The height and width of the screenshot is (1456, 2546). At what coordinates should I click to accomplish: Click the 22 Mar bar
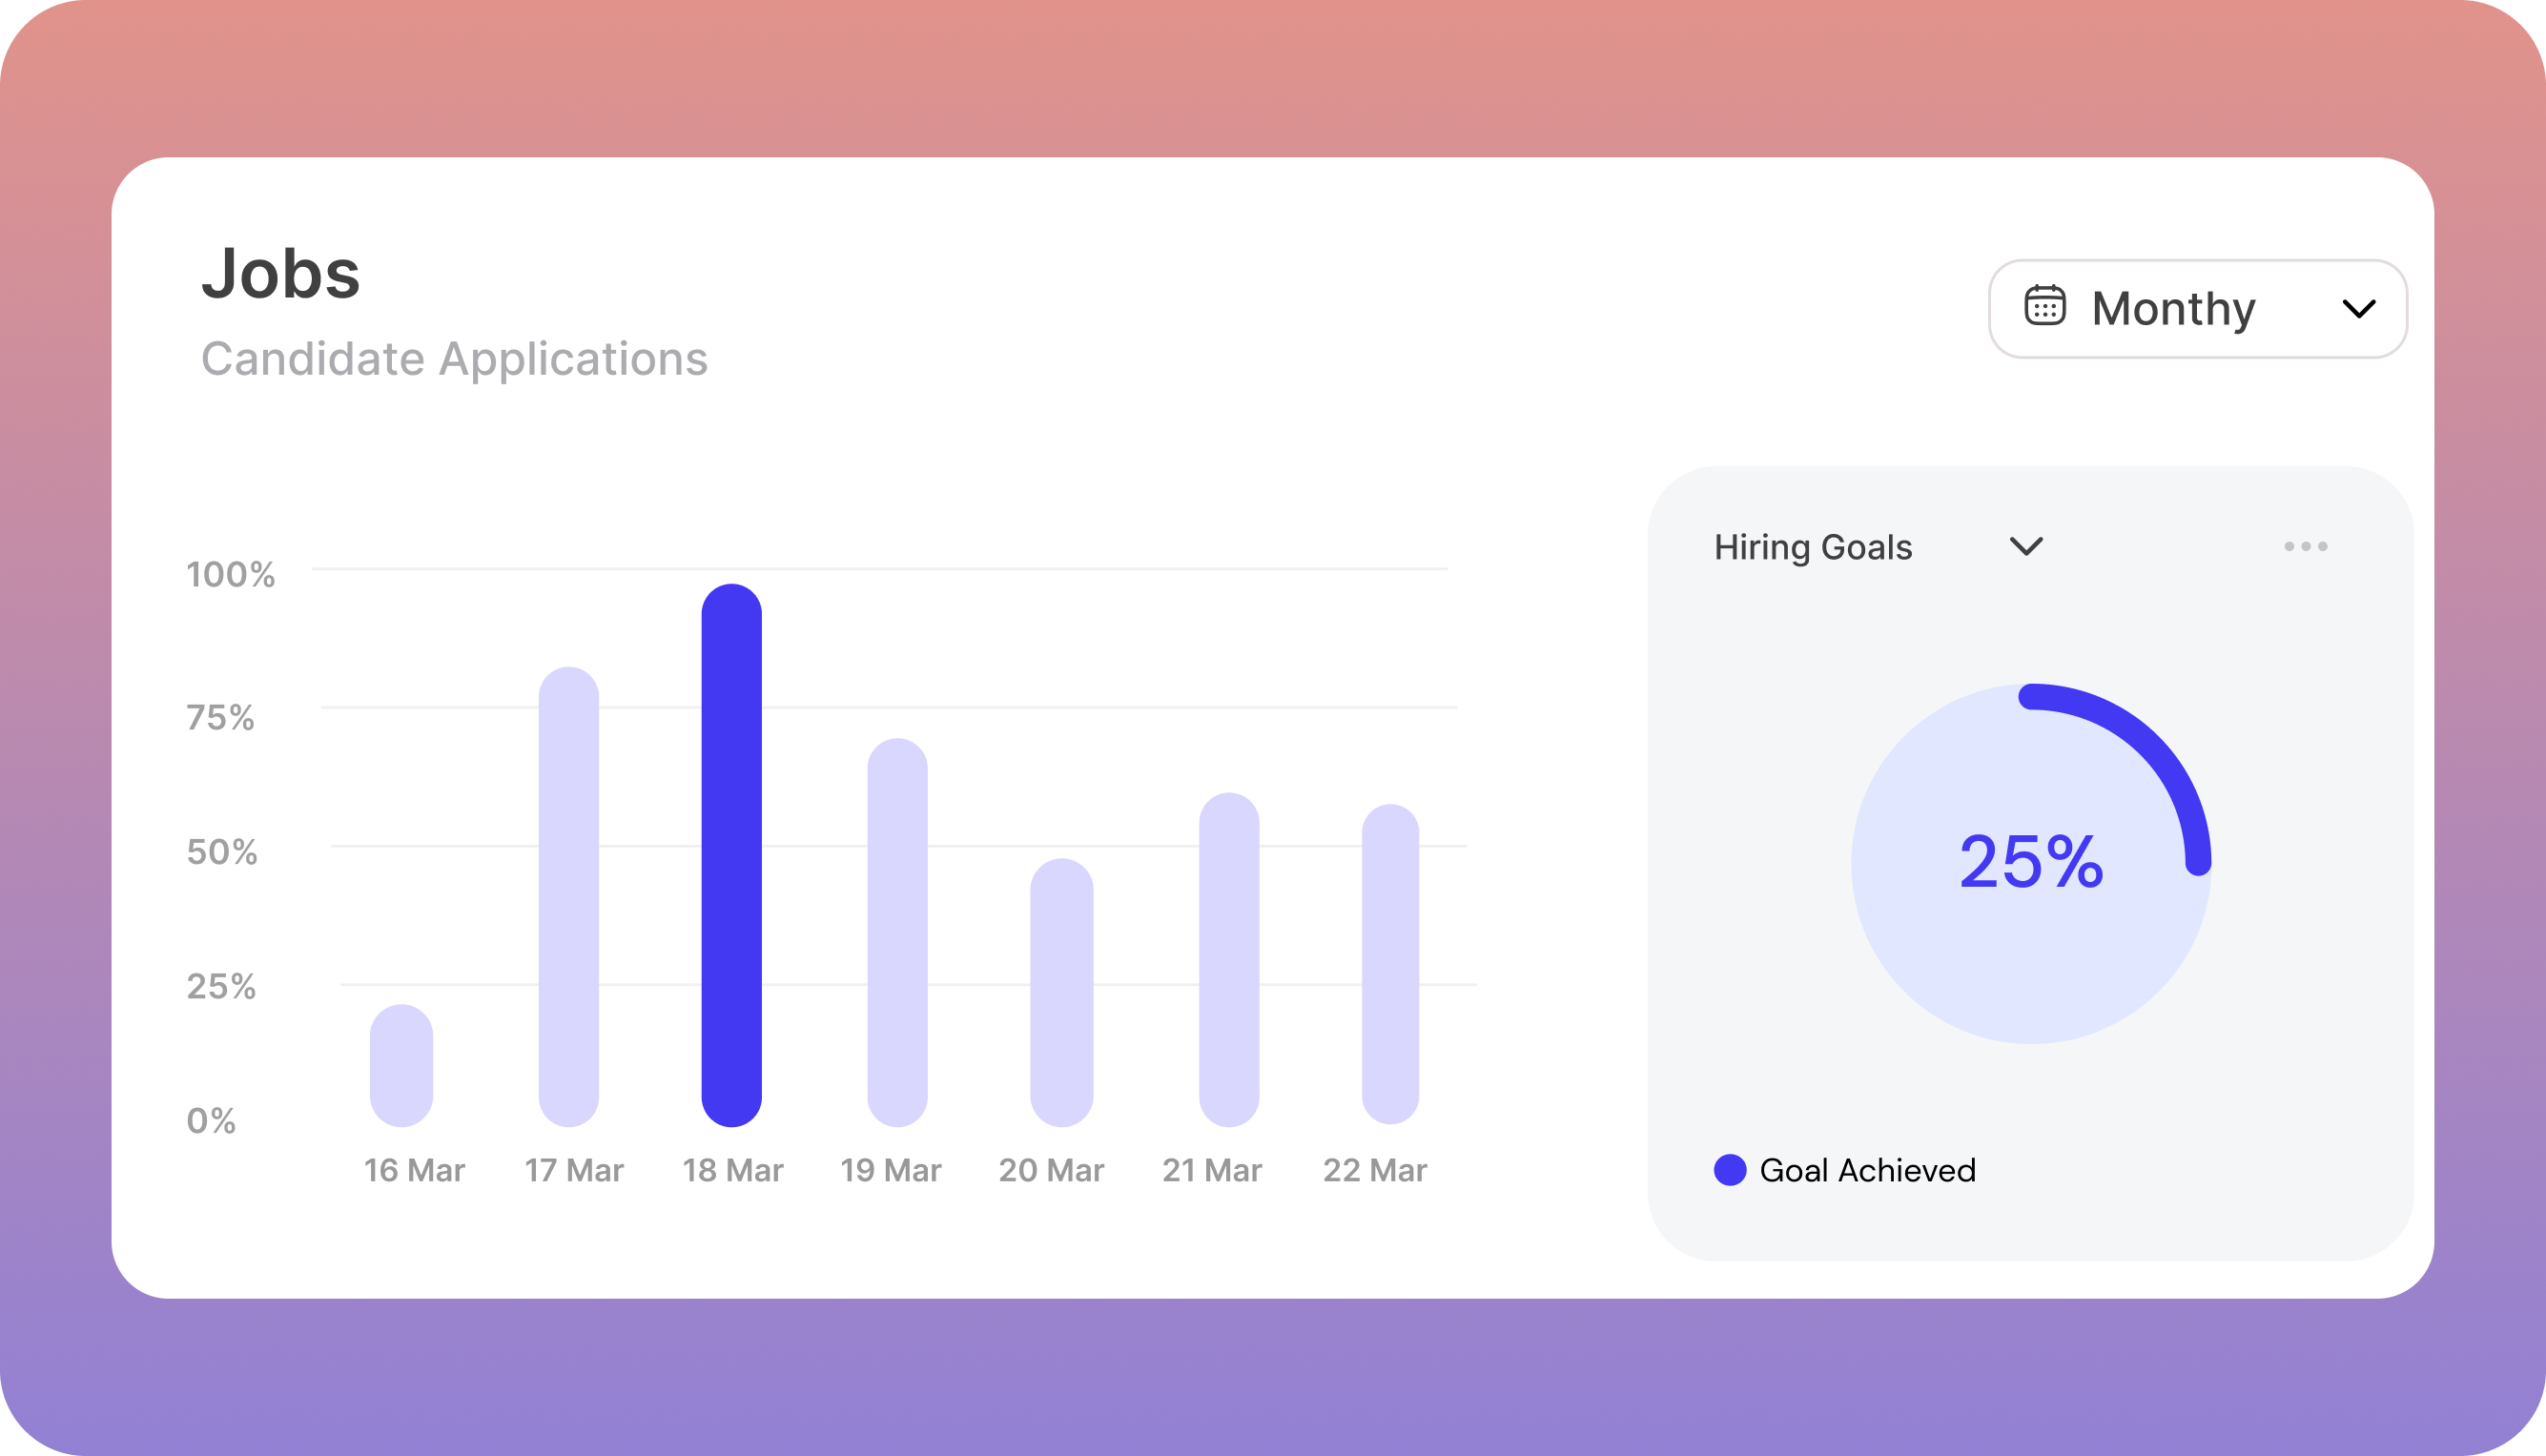[1390, 964]
